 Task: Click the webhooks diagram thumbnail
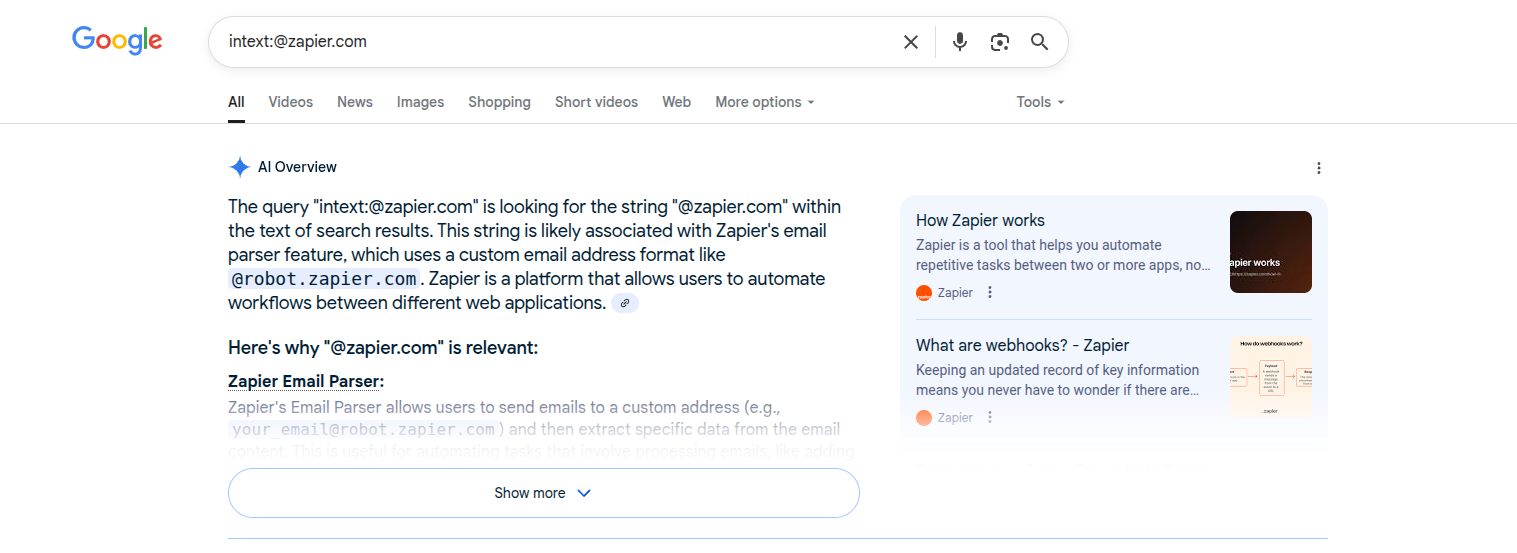tap(1271, 377)
